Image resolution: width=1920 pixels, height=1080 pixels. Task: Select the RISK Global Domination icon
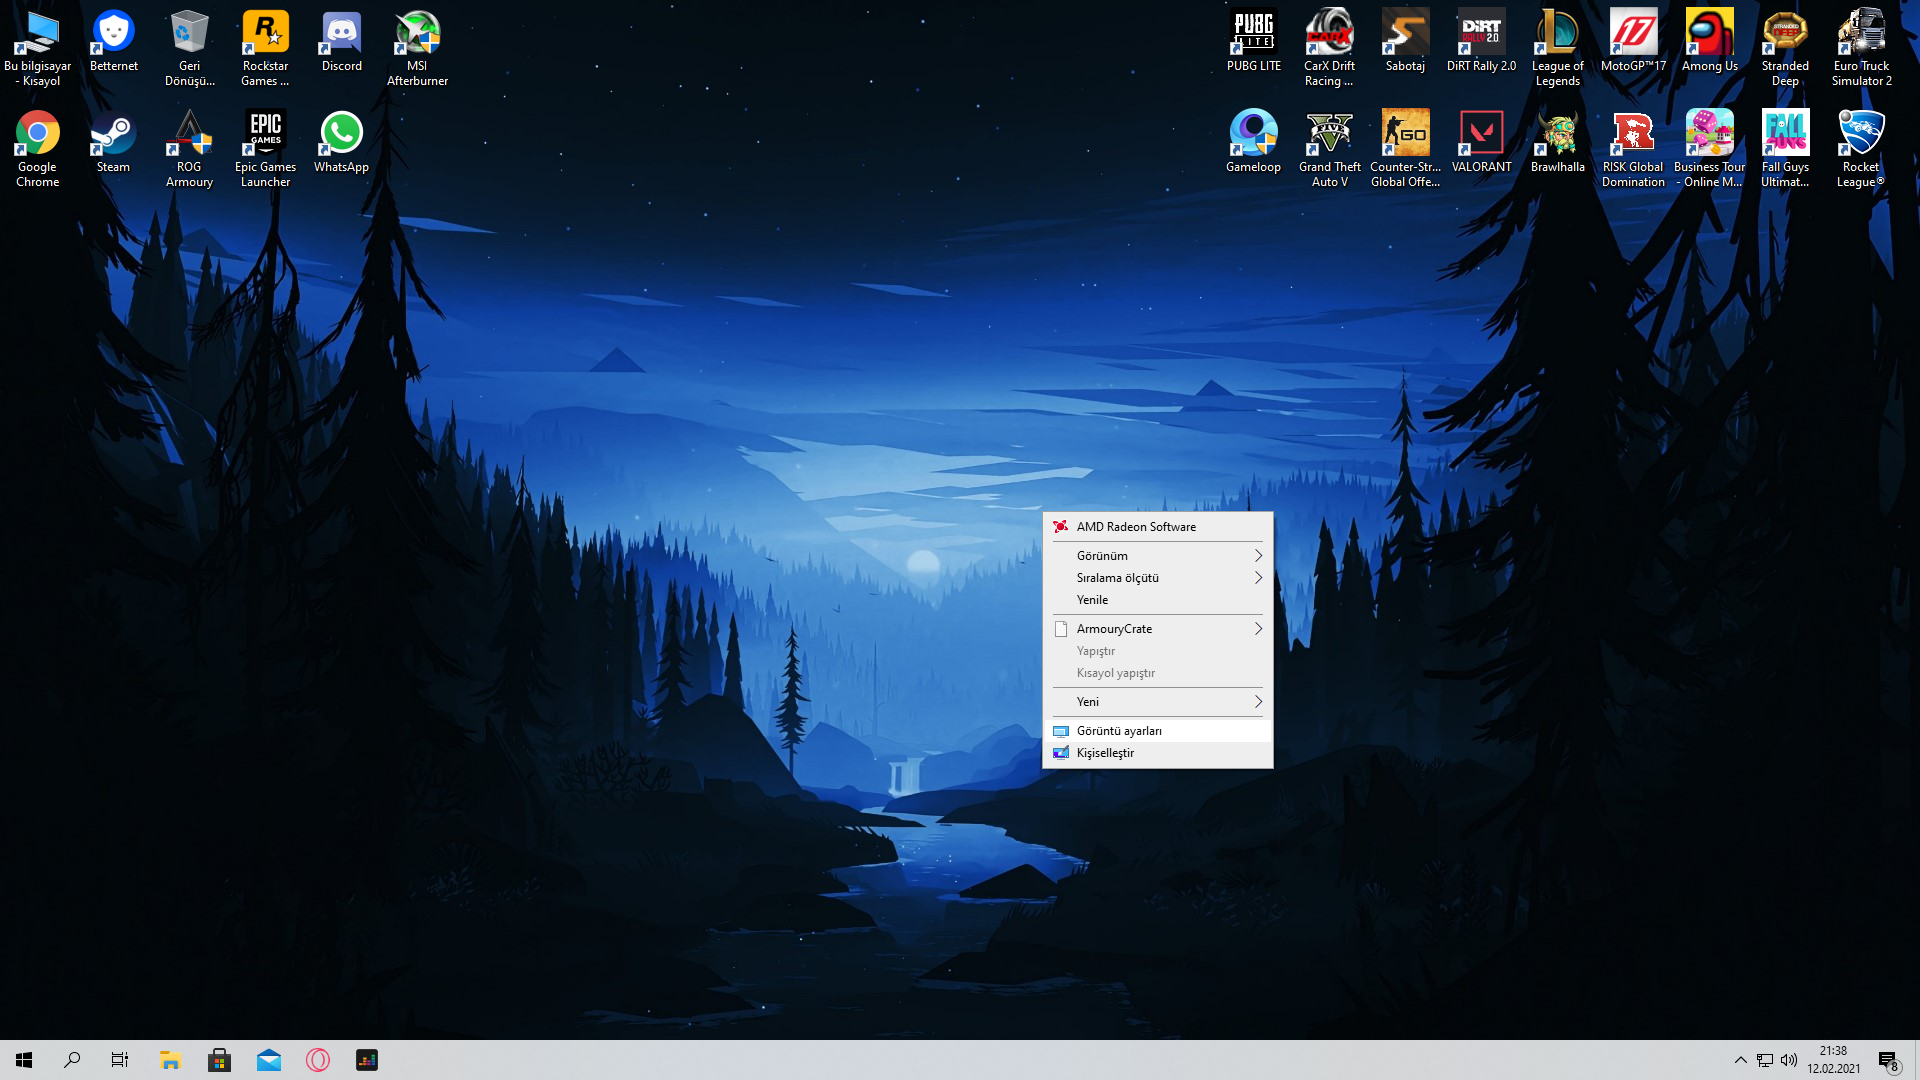coord(1634,149)
